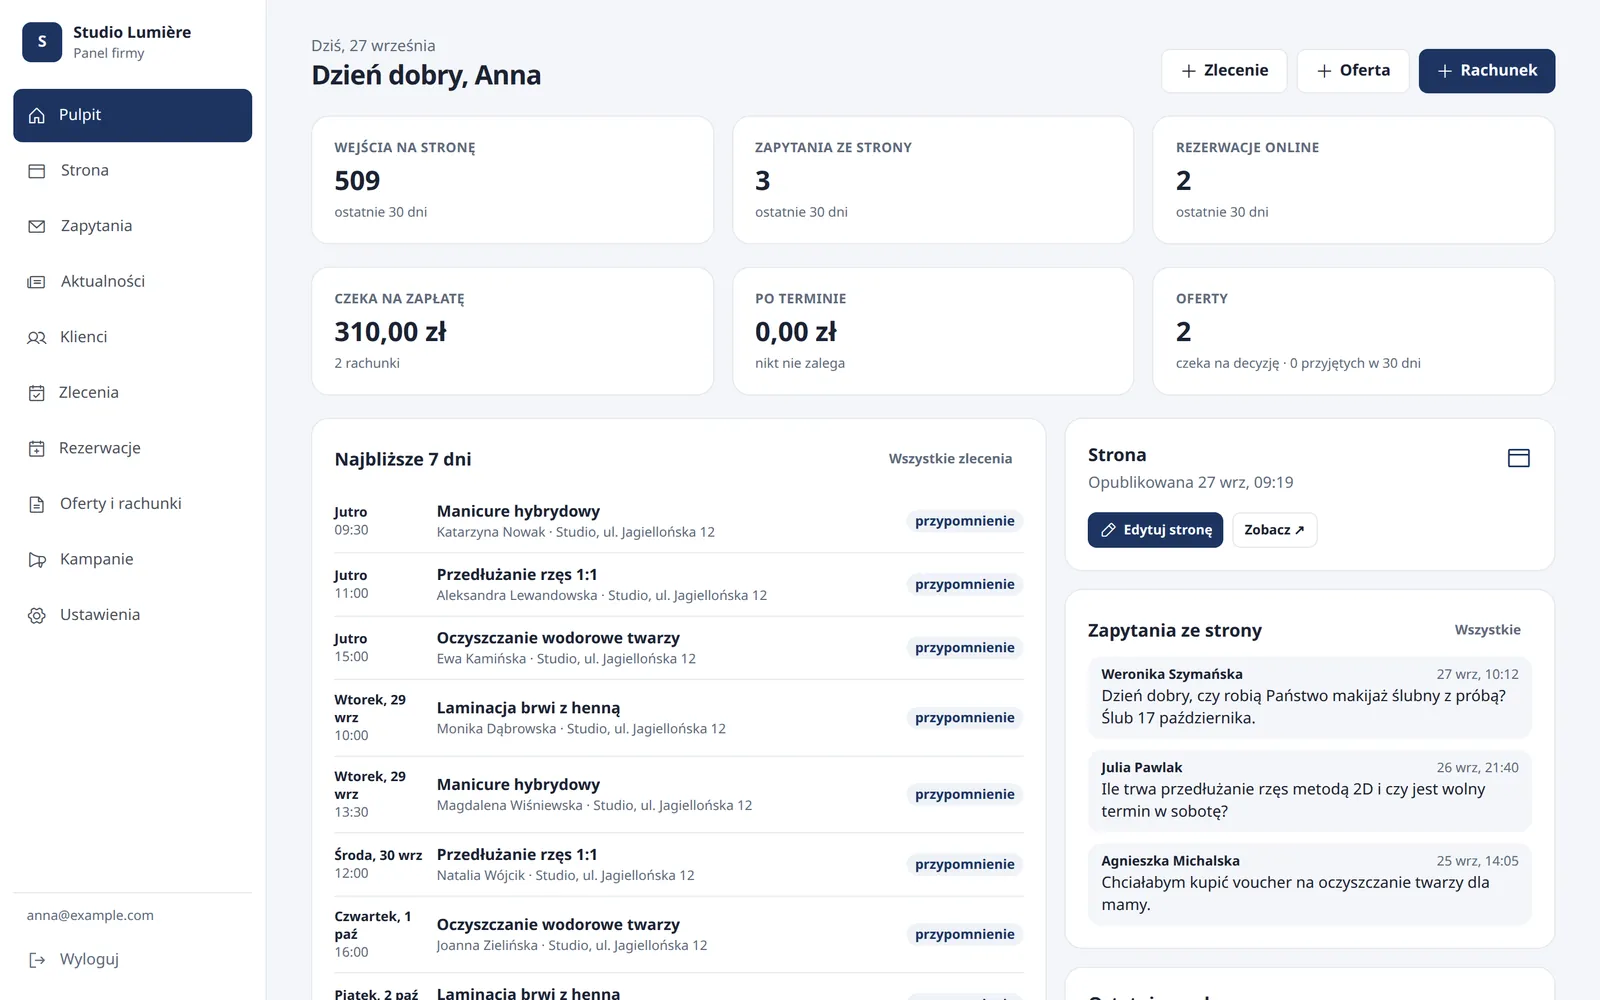This screenshot has width=1600, height=1000.
Task: Create a new Oferta with top button
Action: tap(1353, 71)
